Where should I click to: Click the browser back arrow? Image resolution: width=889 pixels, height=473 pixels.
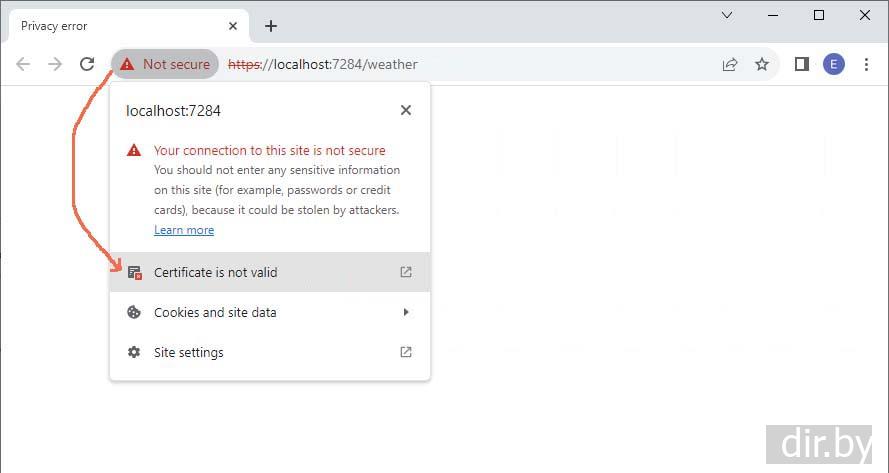click(x=23, y=64)
